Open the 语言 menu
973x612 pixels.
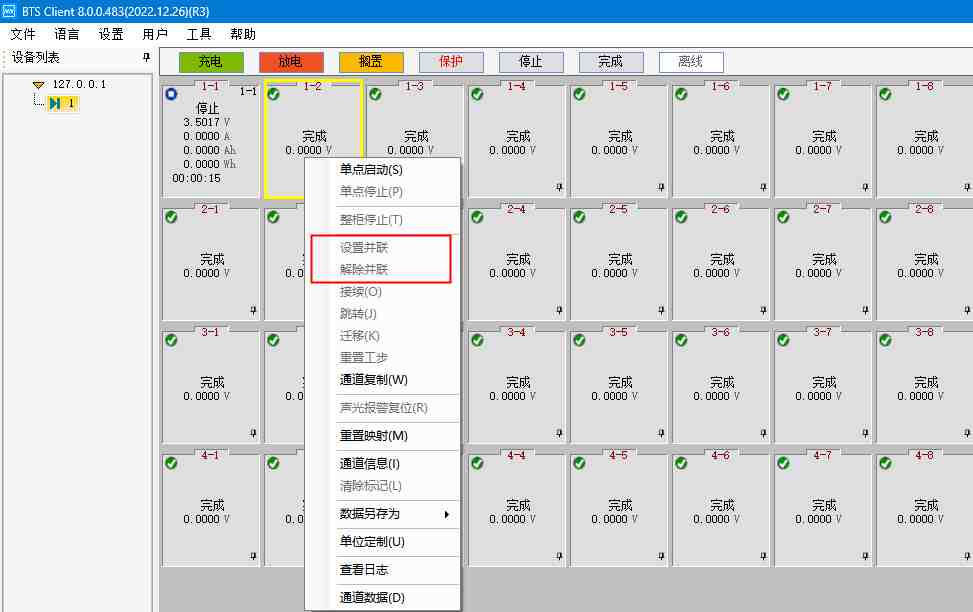[67, 34]
